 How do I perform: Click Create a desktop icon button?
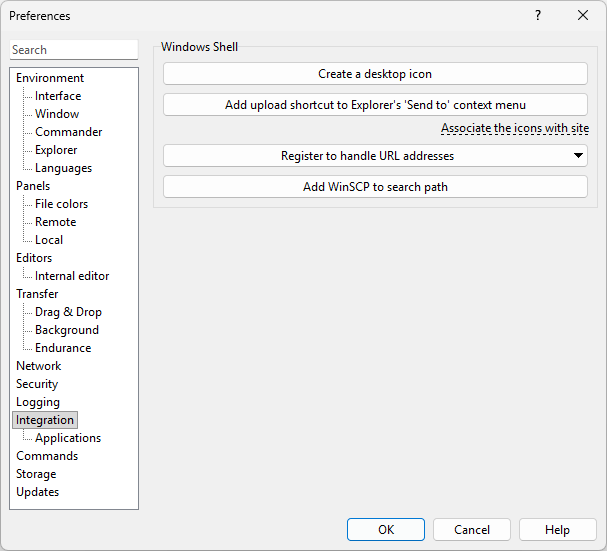pyautogui.click(x=375, y=74)
